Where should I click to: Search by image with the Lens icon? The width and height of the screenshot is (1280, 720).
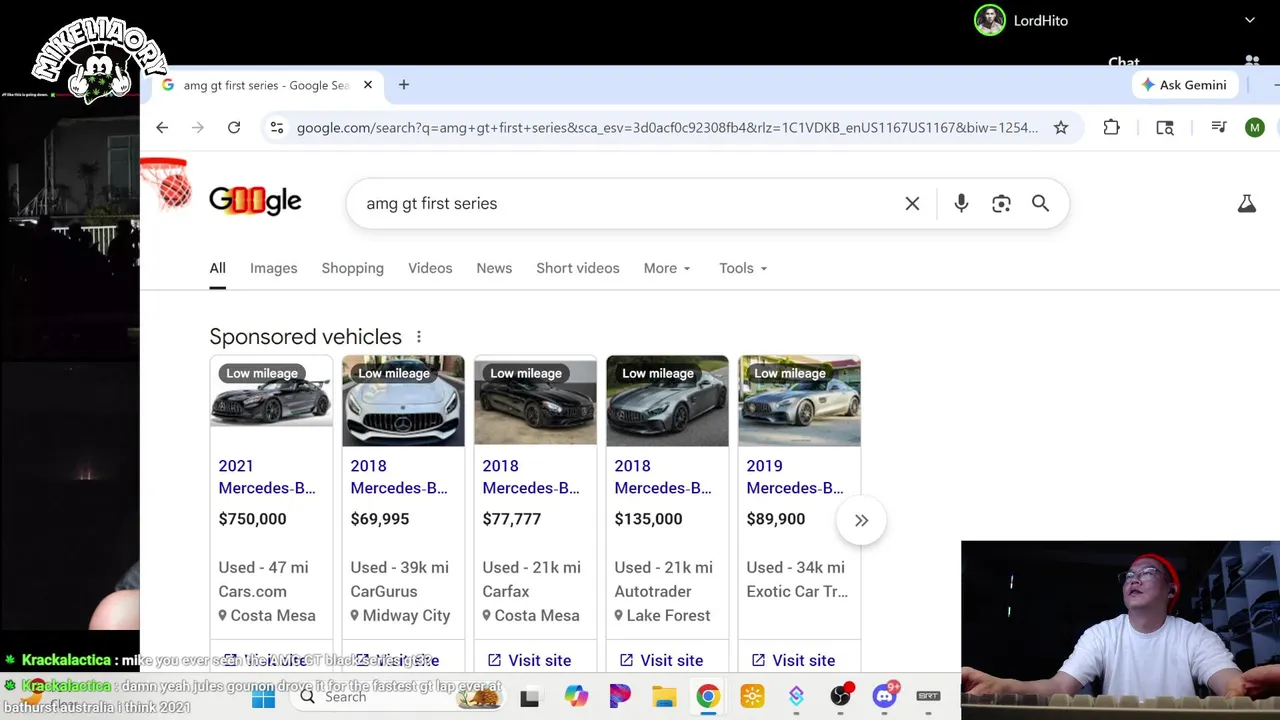[1001, 203]
